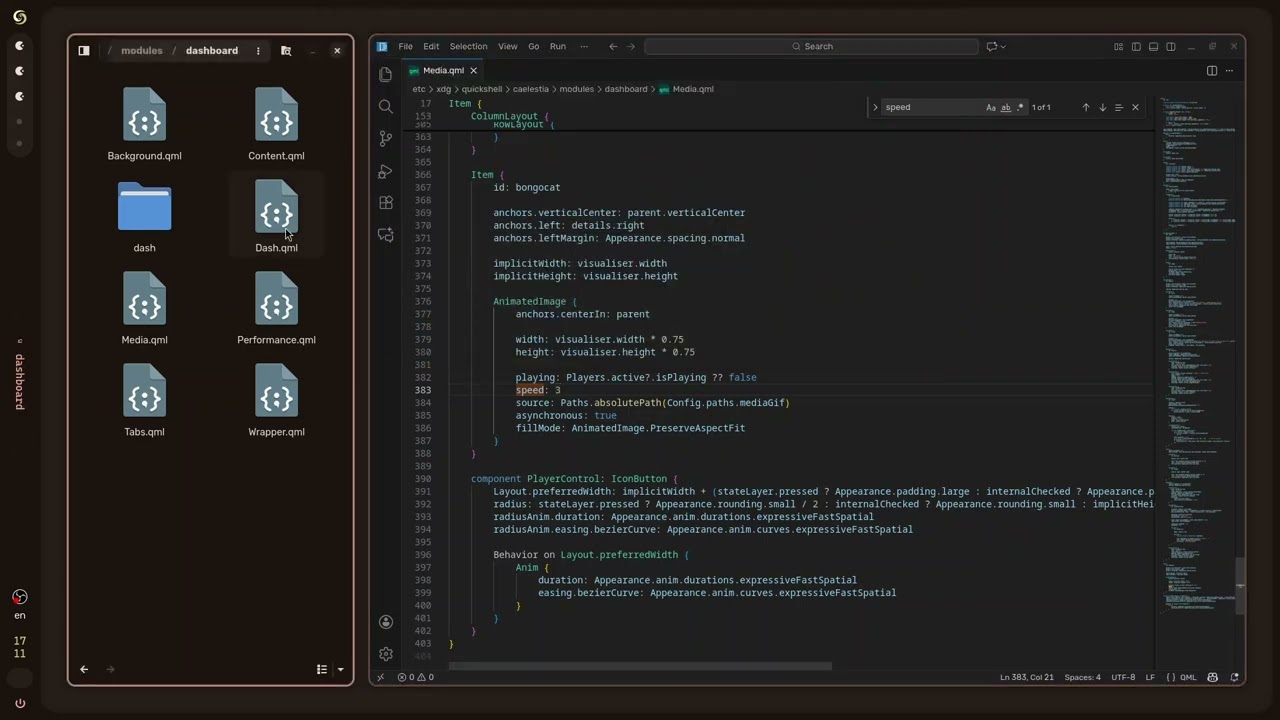The width and height of the screenshot is (1280, 720).
Task: Open the Accounts icon in the activity bar
Action: coord(386,621)
